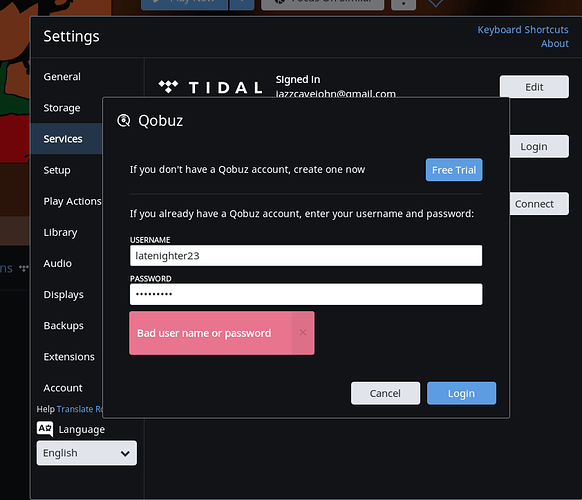
Task: Click the Free Trial button
Action: click(454, 170)
